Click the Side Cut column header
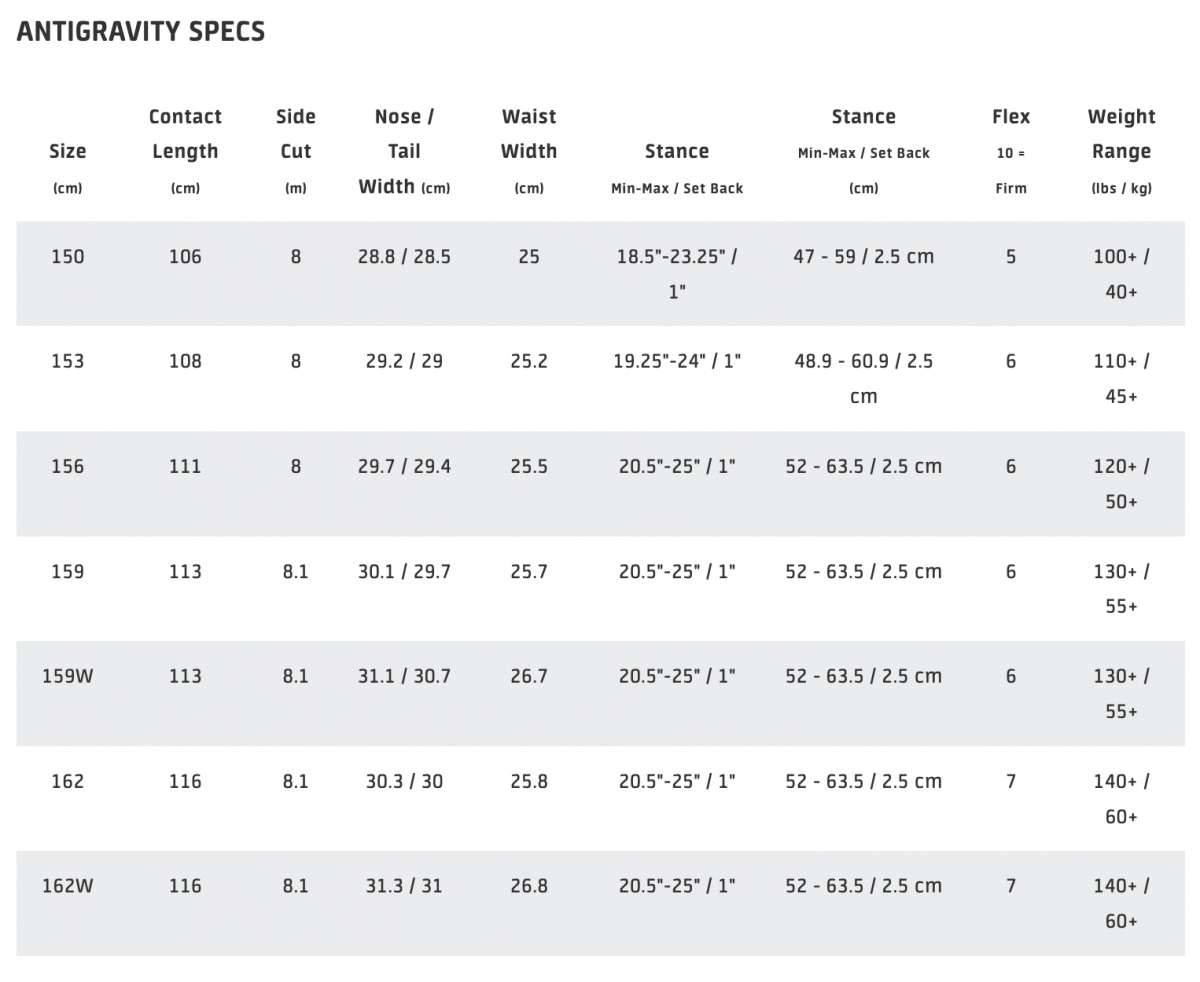Image resolution: width=1200 pixels, height=982 pixels. pos(295,151)
